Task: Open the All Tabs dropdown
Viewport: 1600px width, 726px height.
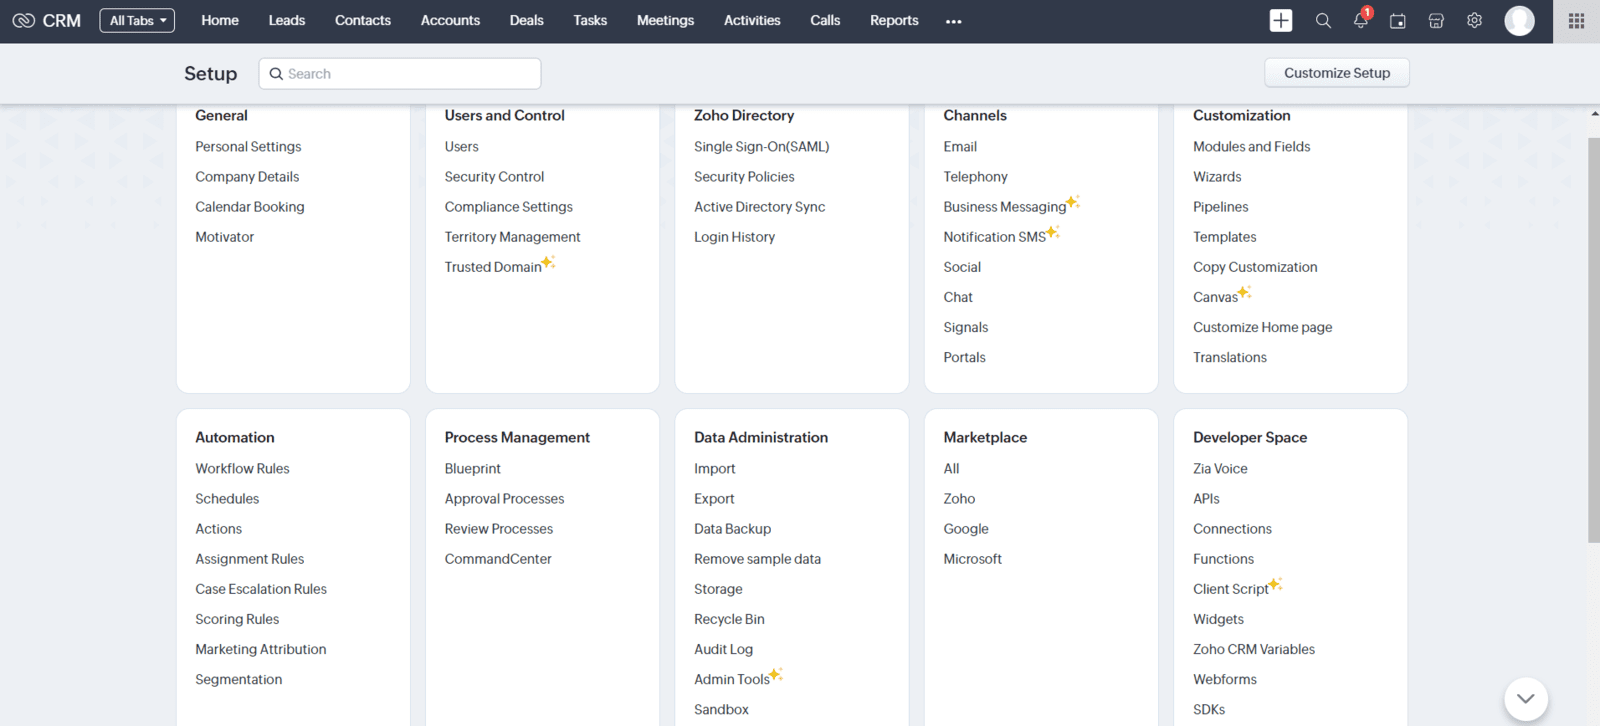Action: point(137,20)
